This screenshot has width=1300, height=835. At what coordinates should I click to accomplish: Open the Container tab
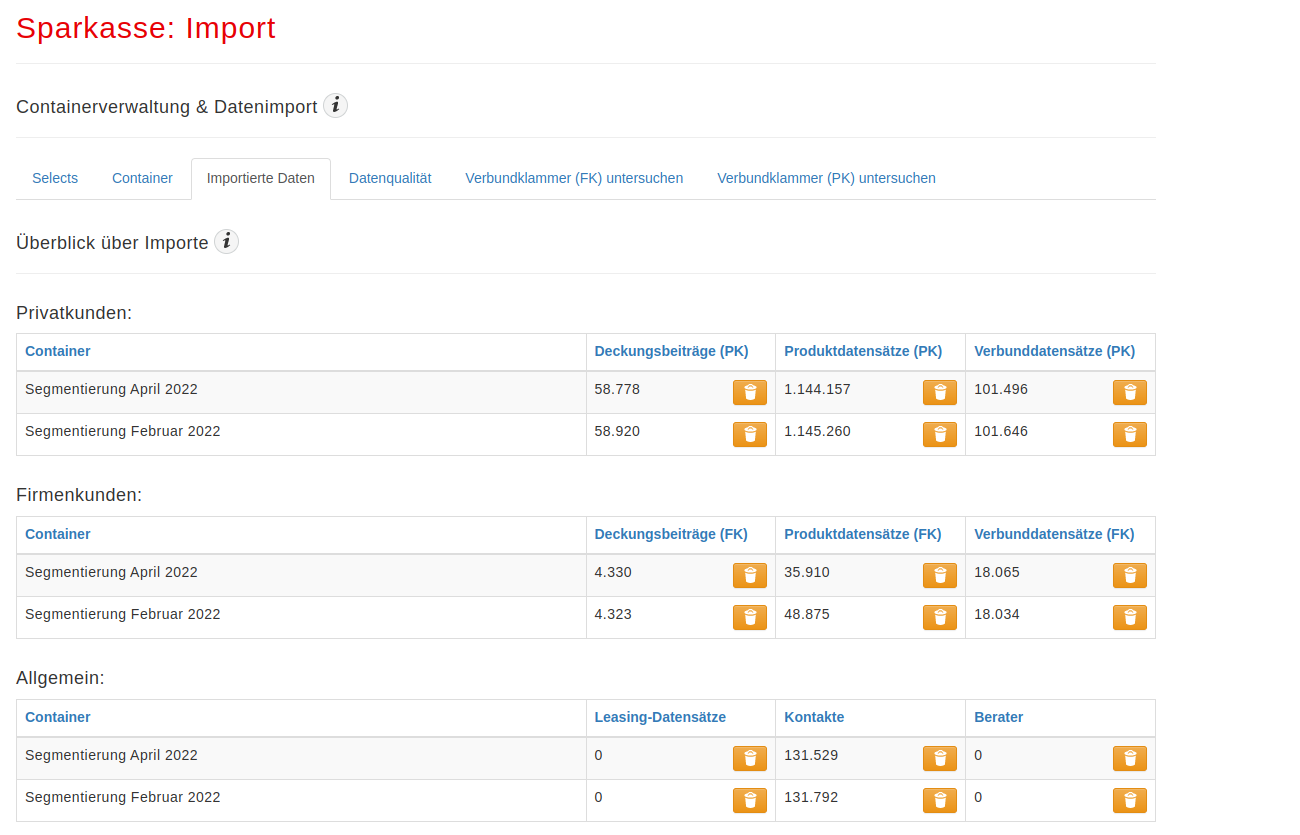pos(142,178)
